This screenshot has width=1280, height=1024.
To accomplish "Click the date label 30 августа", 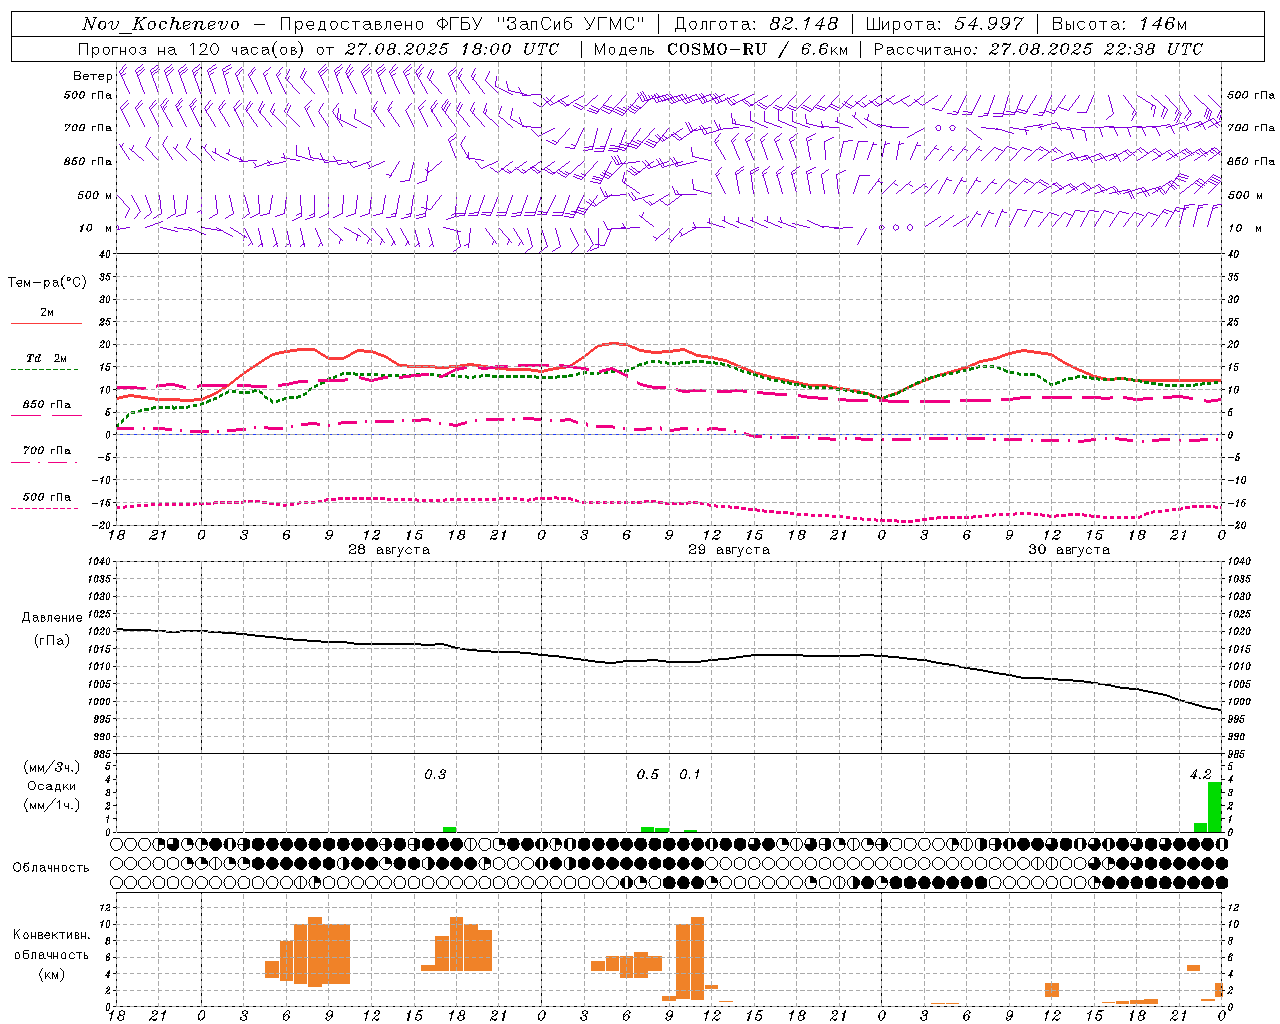I will click(1069, 550).
